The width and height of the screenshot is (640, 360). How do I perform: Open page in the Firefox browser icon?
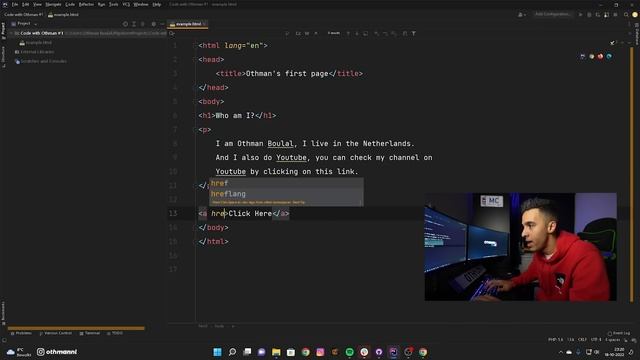600,56
